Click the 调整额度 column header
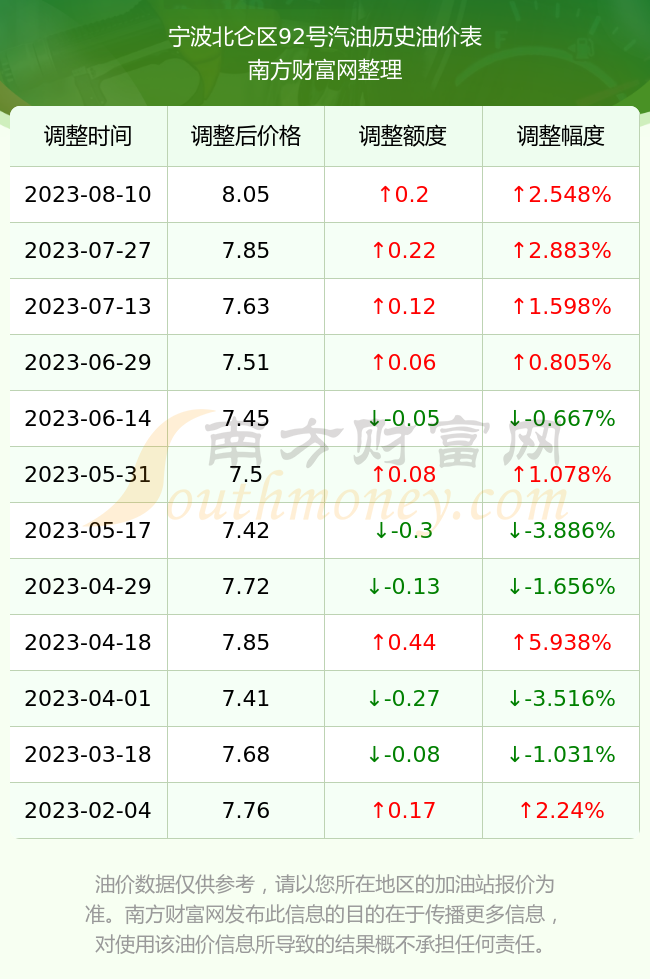 [403, 136]
